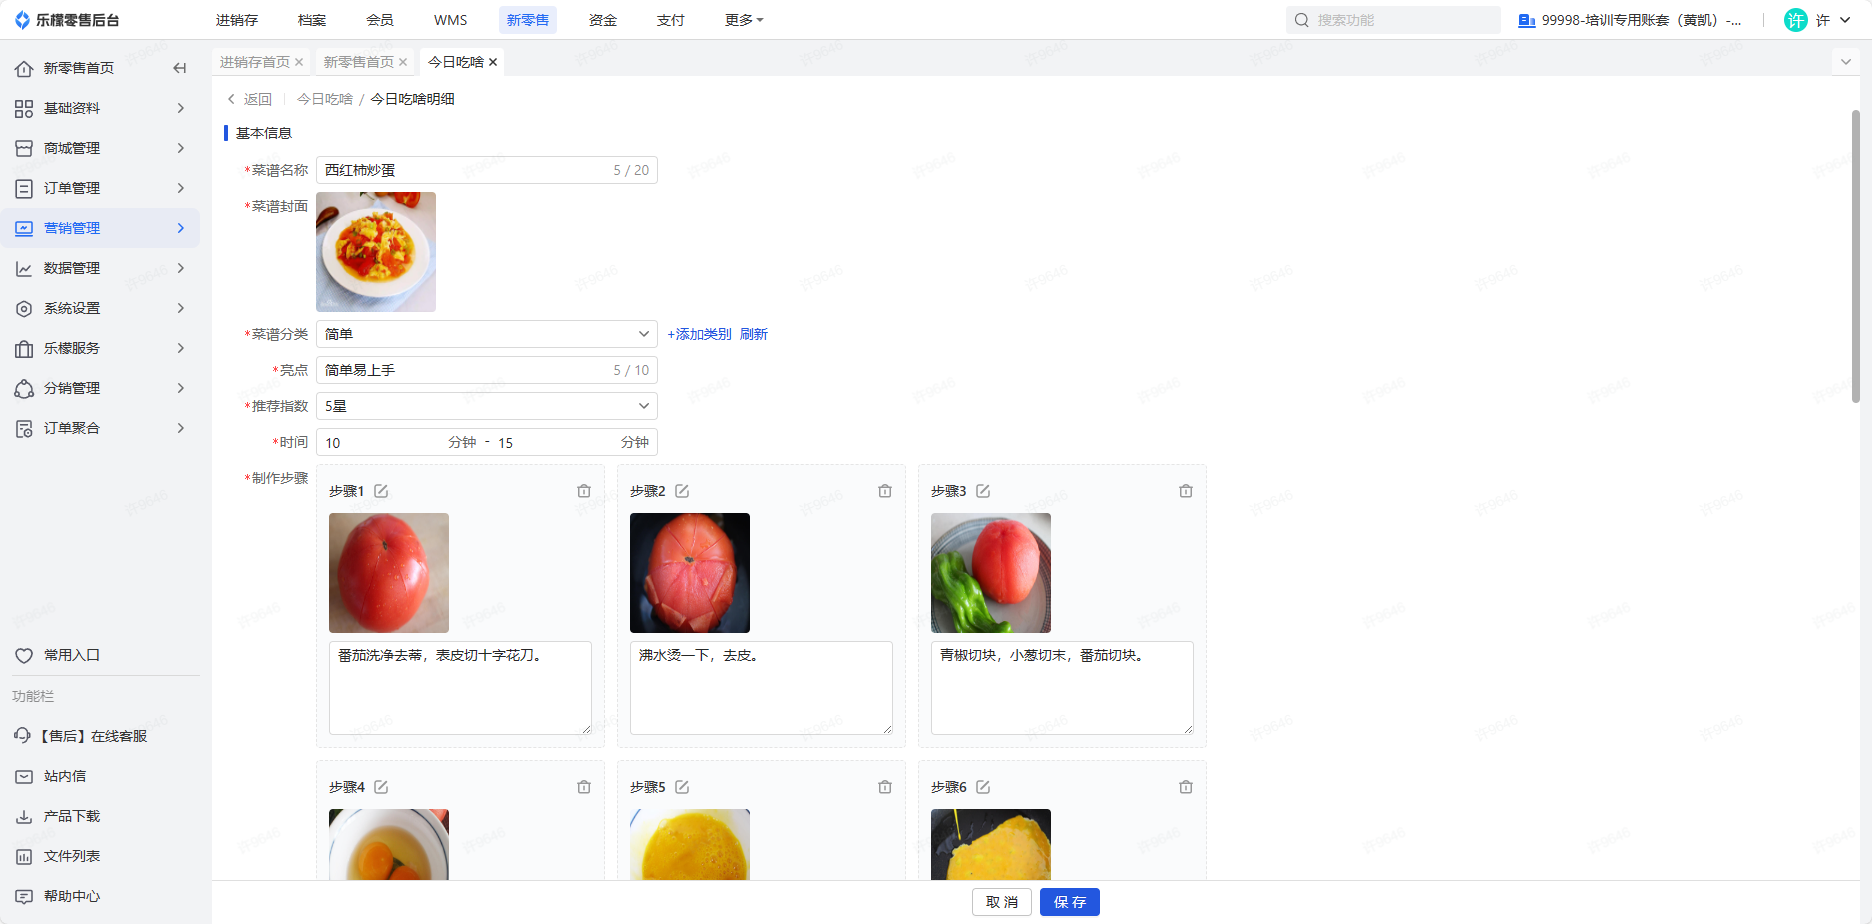Delete 步骤2 with its trash icon
Viewport: 1872px width, 924px height.
click(885, 491)
